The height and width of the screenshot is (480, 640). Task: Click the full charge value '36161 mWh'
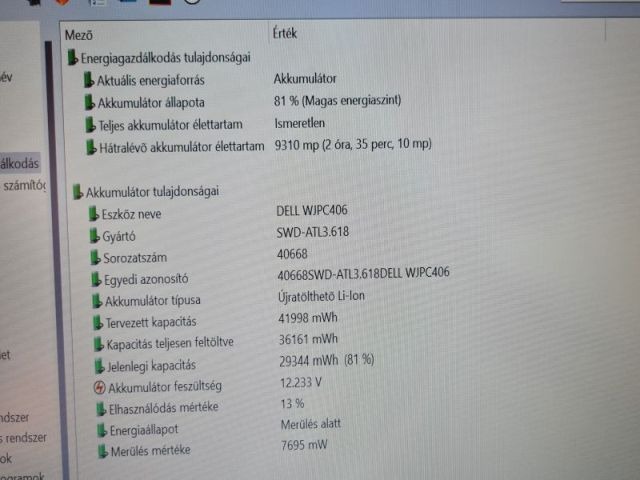tap(308, 339)
